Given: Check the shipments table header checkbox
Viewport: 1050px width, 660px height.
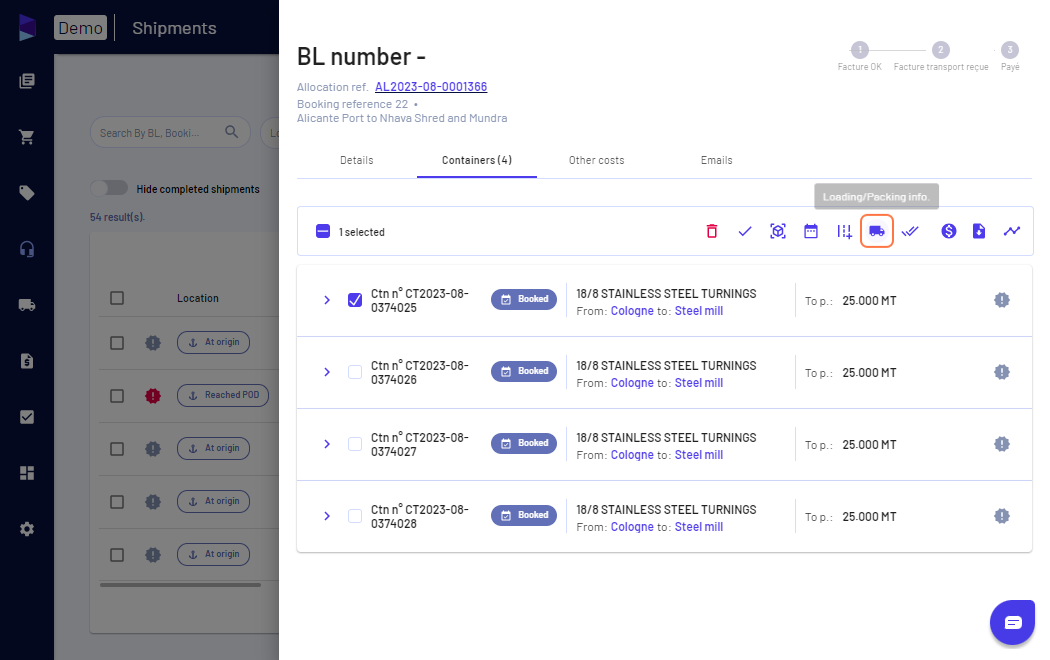Looking at the screenshot, I should 117,298.
